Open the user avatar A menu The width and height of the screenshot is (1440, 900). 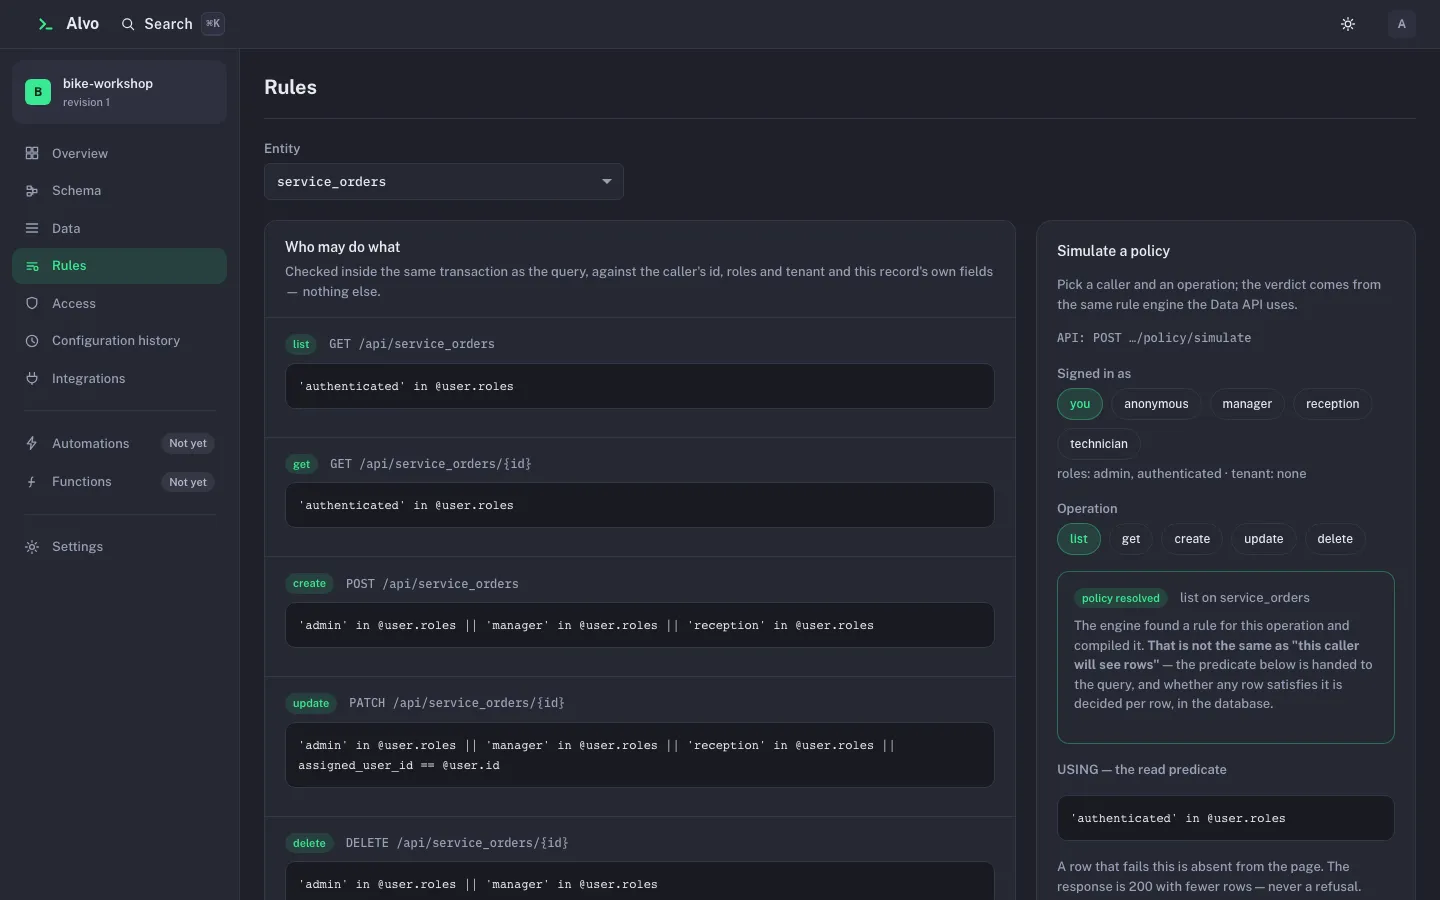pos(1401,24)
